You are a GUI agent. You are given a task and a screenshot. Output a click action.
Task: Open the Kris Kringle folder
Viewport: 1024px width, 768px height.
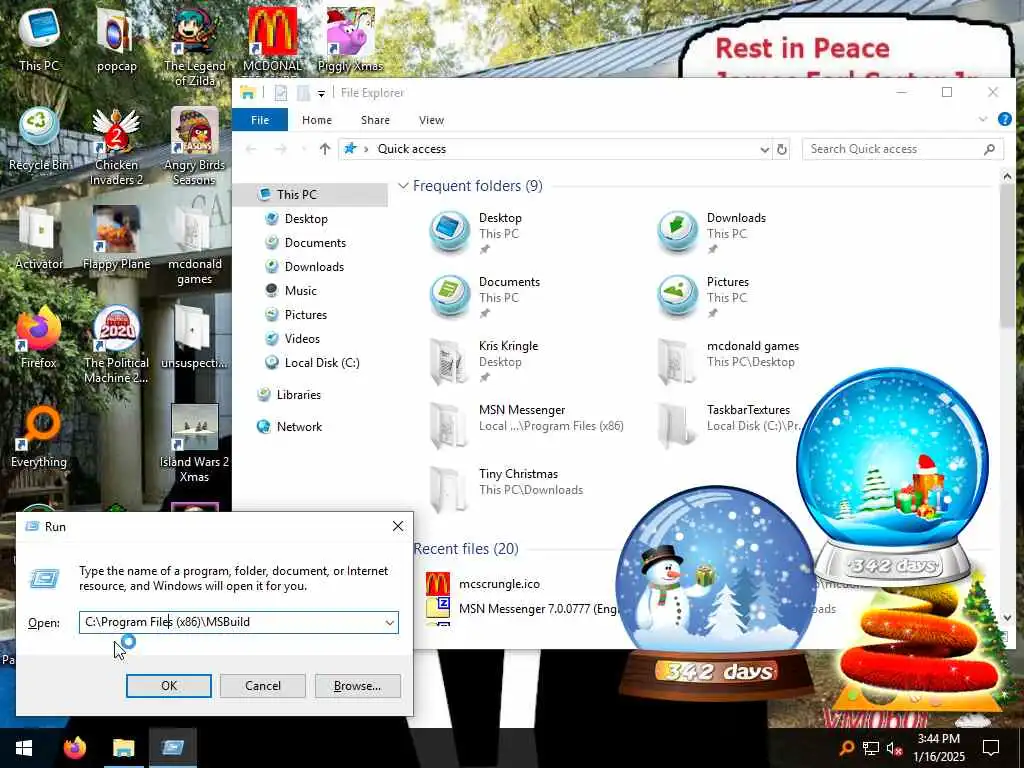click(x=485, y=360)
